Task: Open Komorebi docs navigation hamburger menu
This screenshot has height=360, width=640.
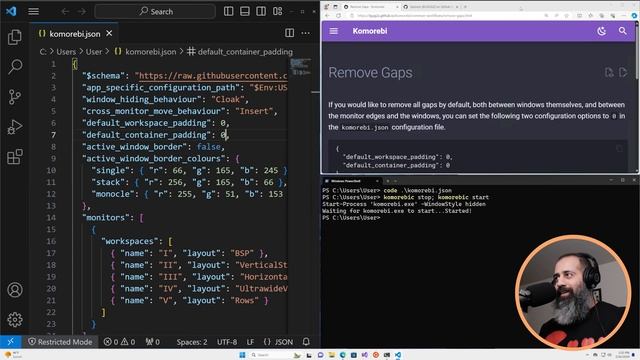Action: 333,31
